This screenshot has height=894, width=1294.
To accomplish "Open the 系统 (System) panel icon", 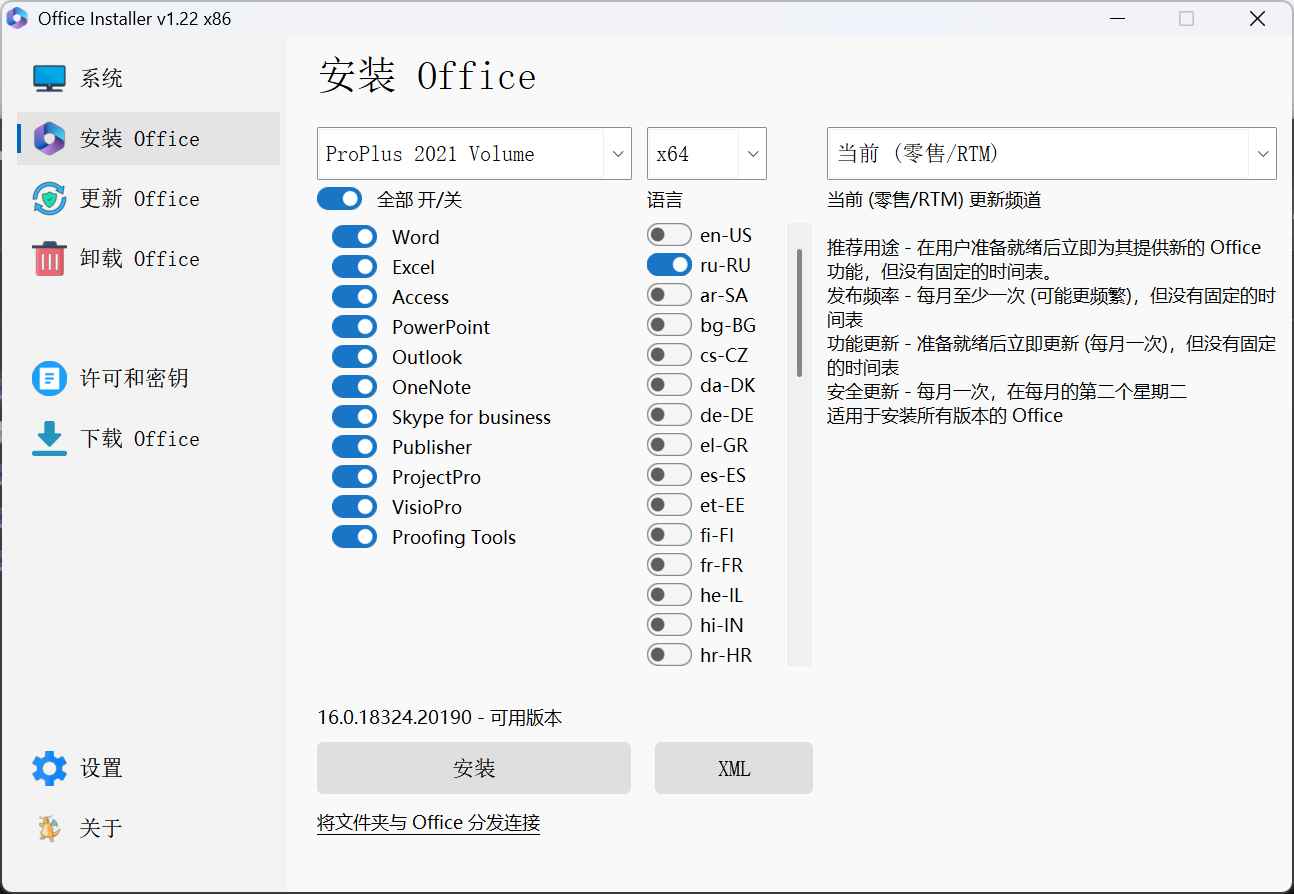I will click(48, 76).
